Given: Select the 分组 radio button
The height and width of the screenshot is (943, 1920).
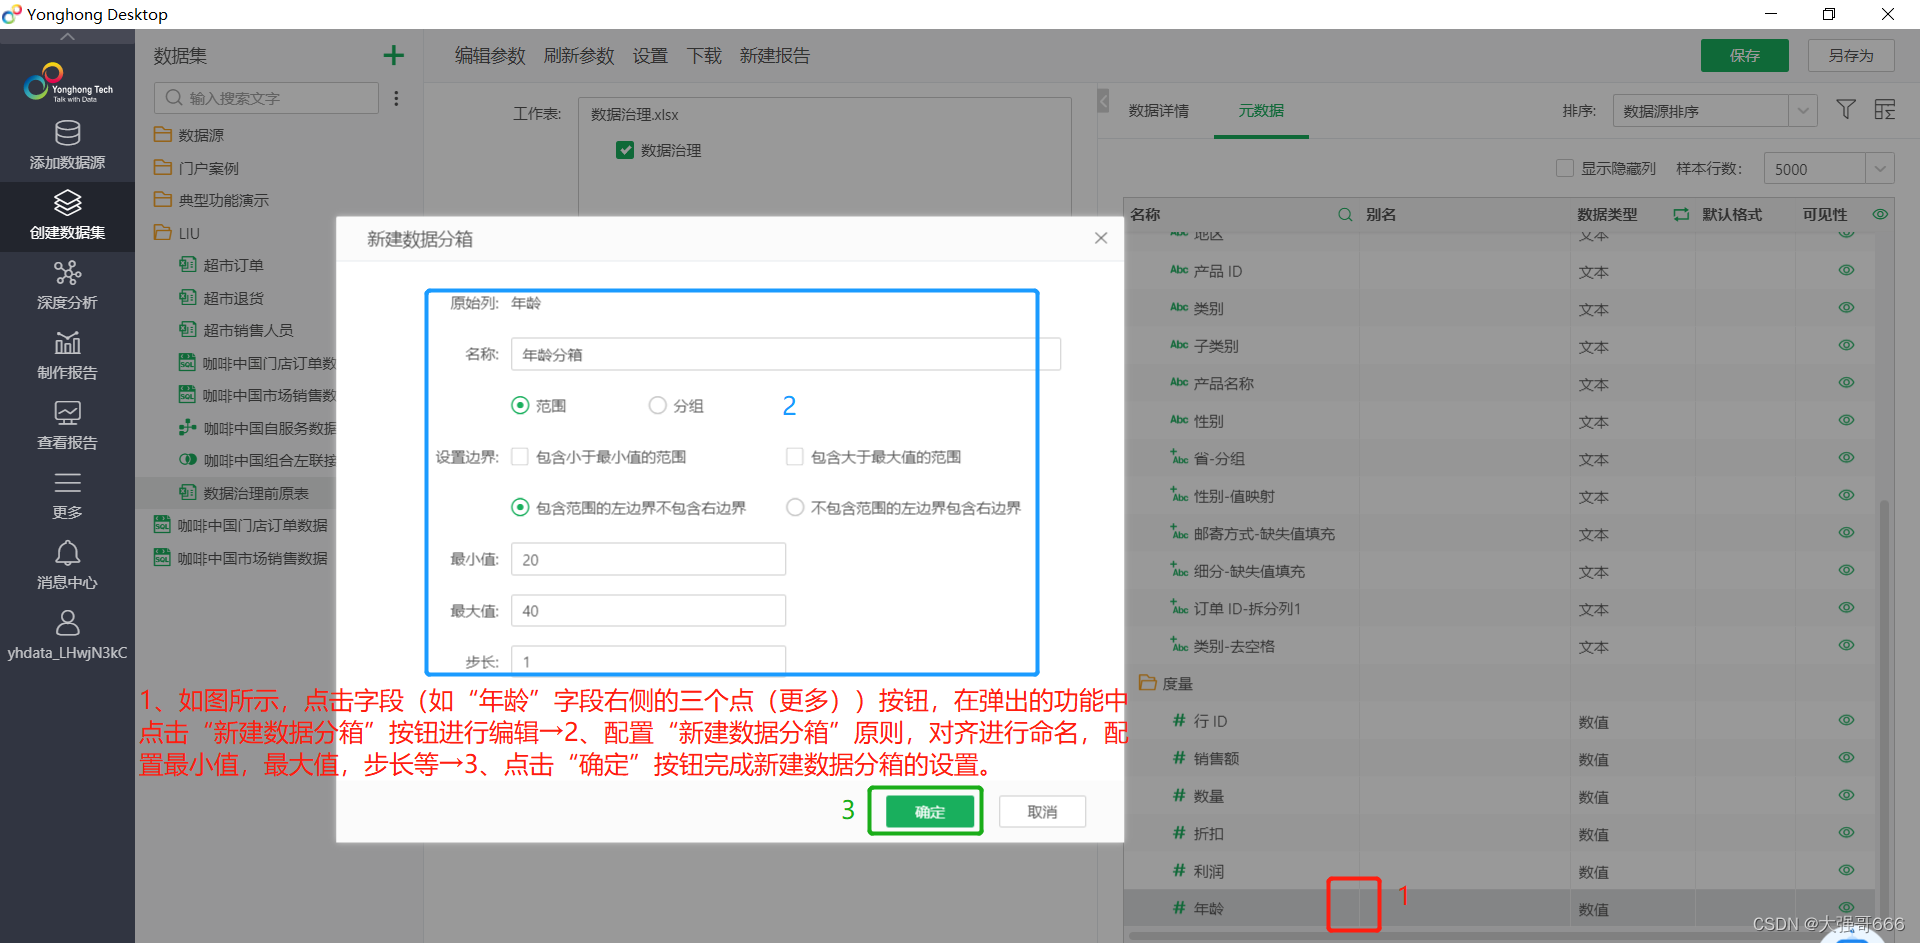Looking at the screenshot, I should tap(657, 405).
